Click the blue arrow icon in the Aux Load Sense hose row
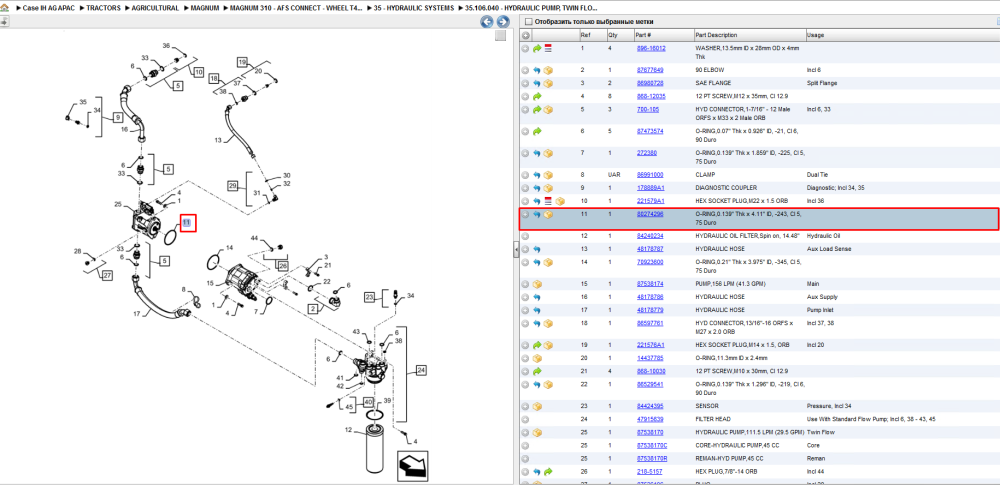The height and width of the screenshot is (485, 1000). pyautogui.click(x=536, y=249)
